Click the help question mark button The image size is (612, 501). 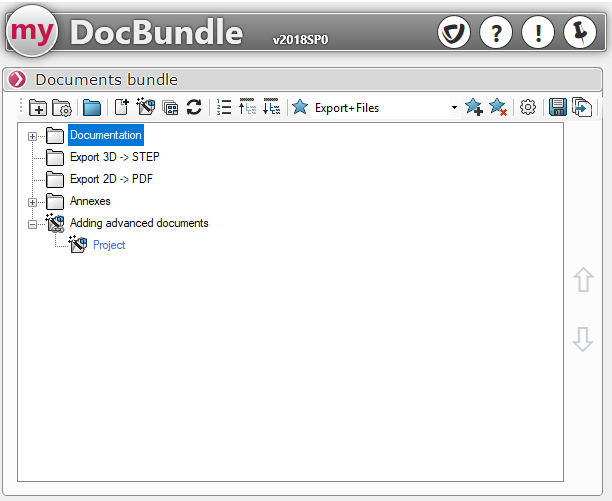496,33
